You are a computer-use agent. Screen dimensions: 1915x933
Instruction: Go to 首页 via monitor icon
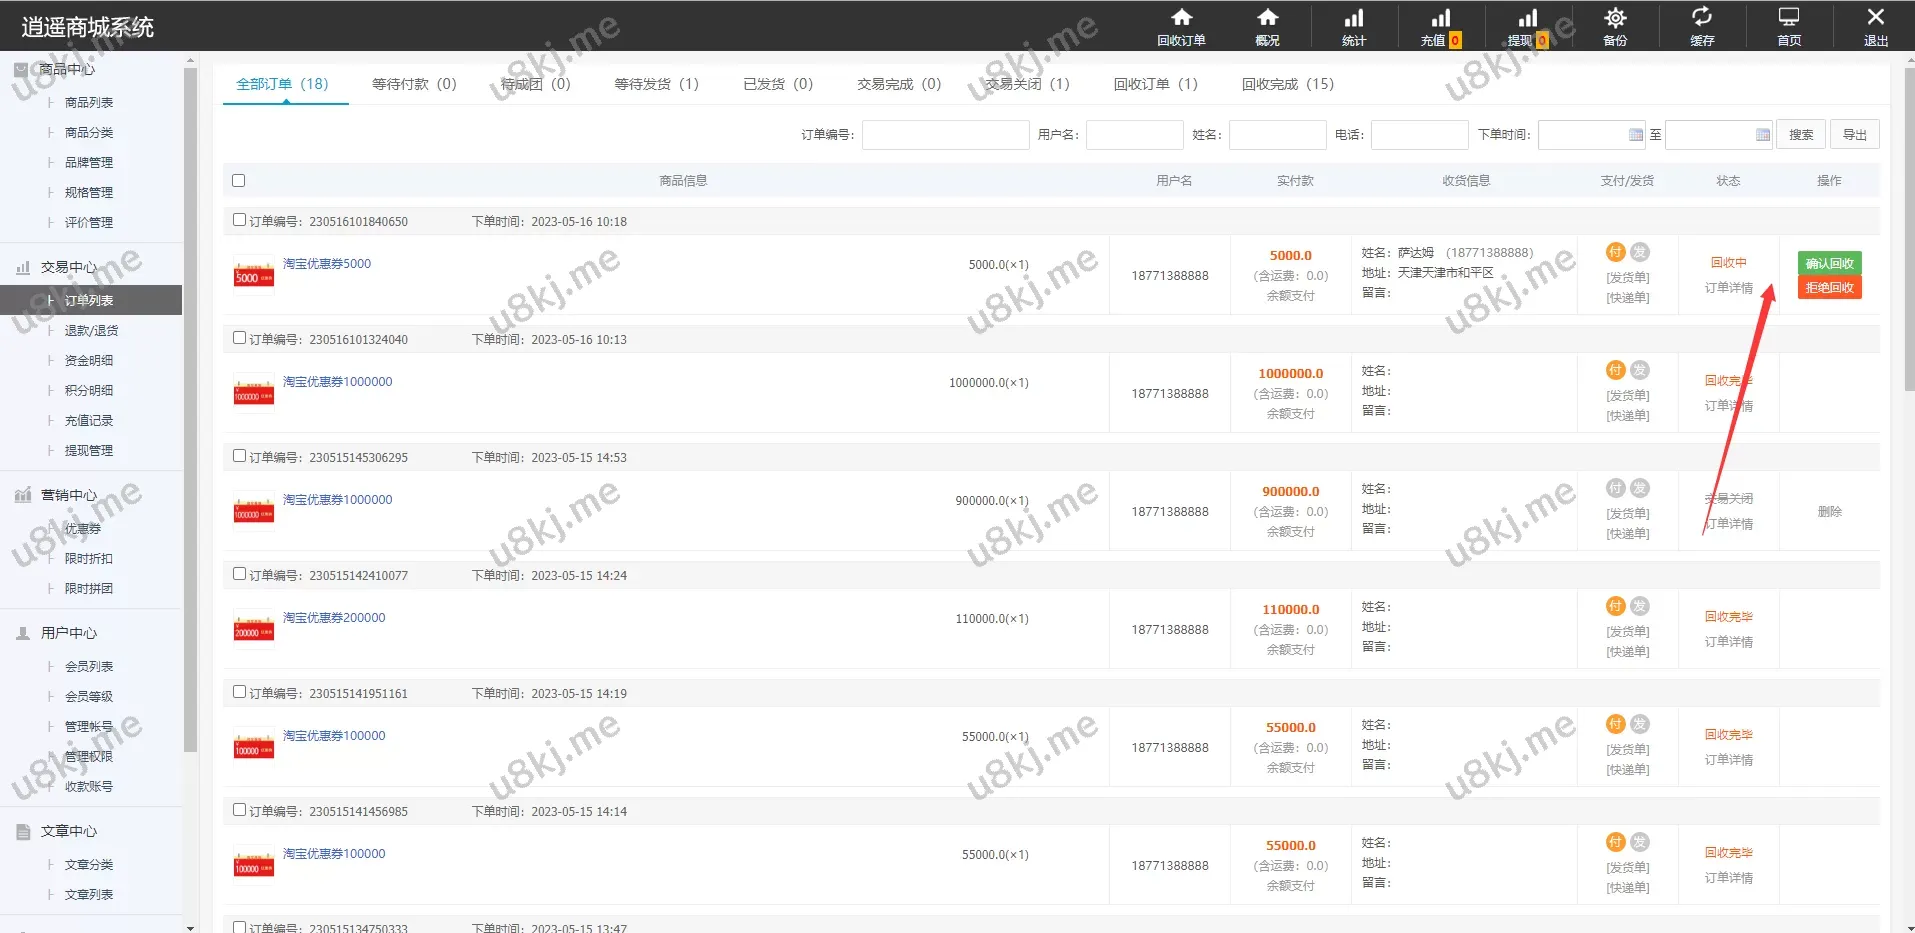1788,18
